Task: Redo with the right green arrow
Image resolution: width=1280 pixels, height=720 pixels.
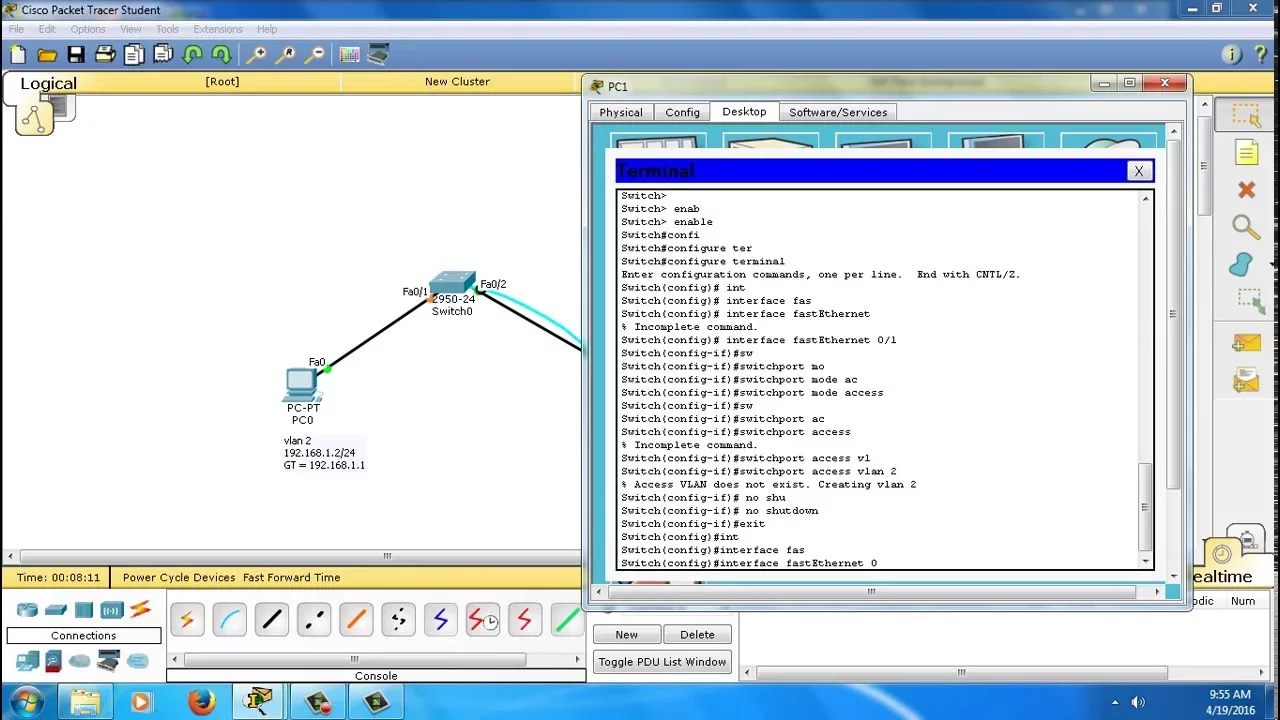Action: coord(221,55)
